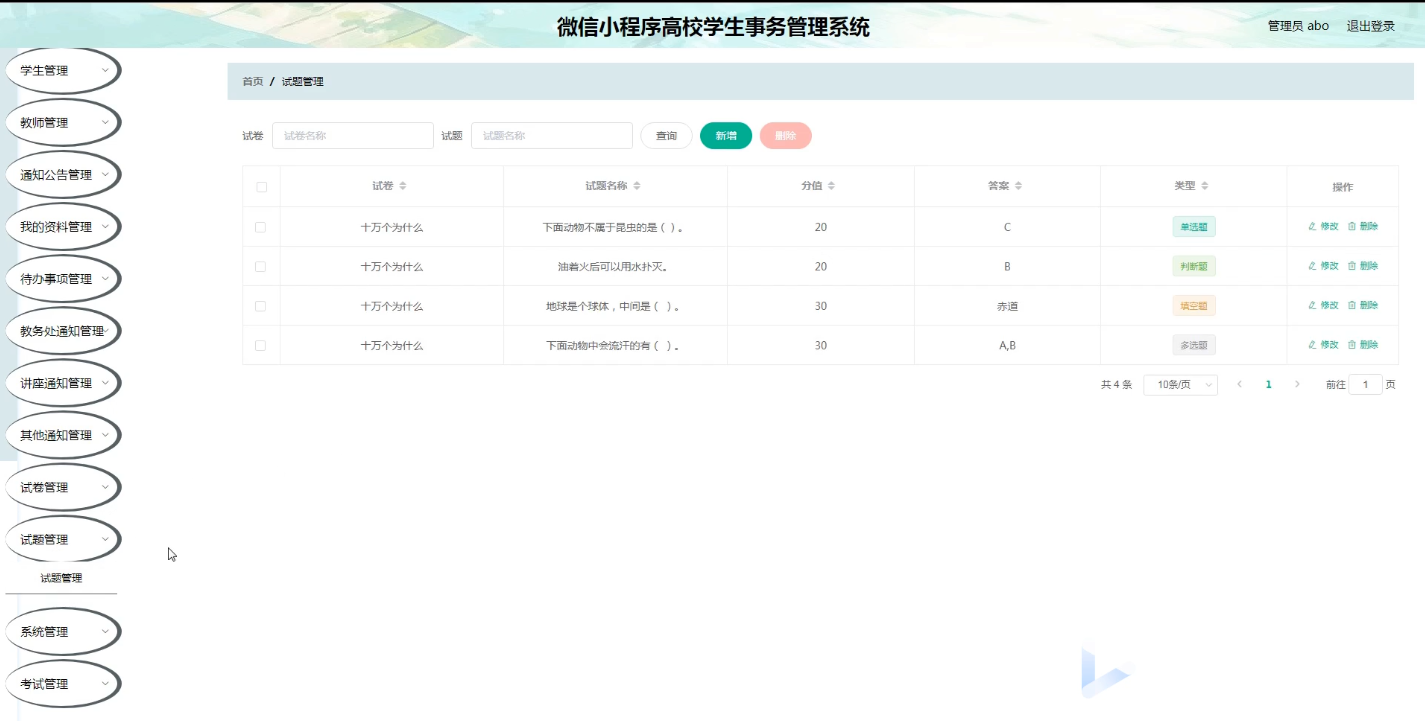Expand 待办事项管理 sidebar menu

tap(63, 279)
